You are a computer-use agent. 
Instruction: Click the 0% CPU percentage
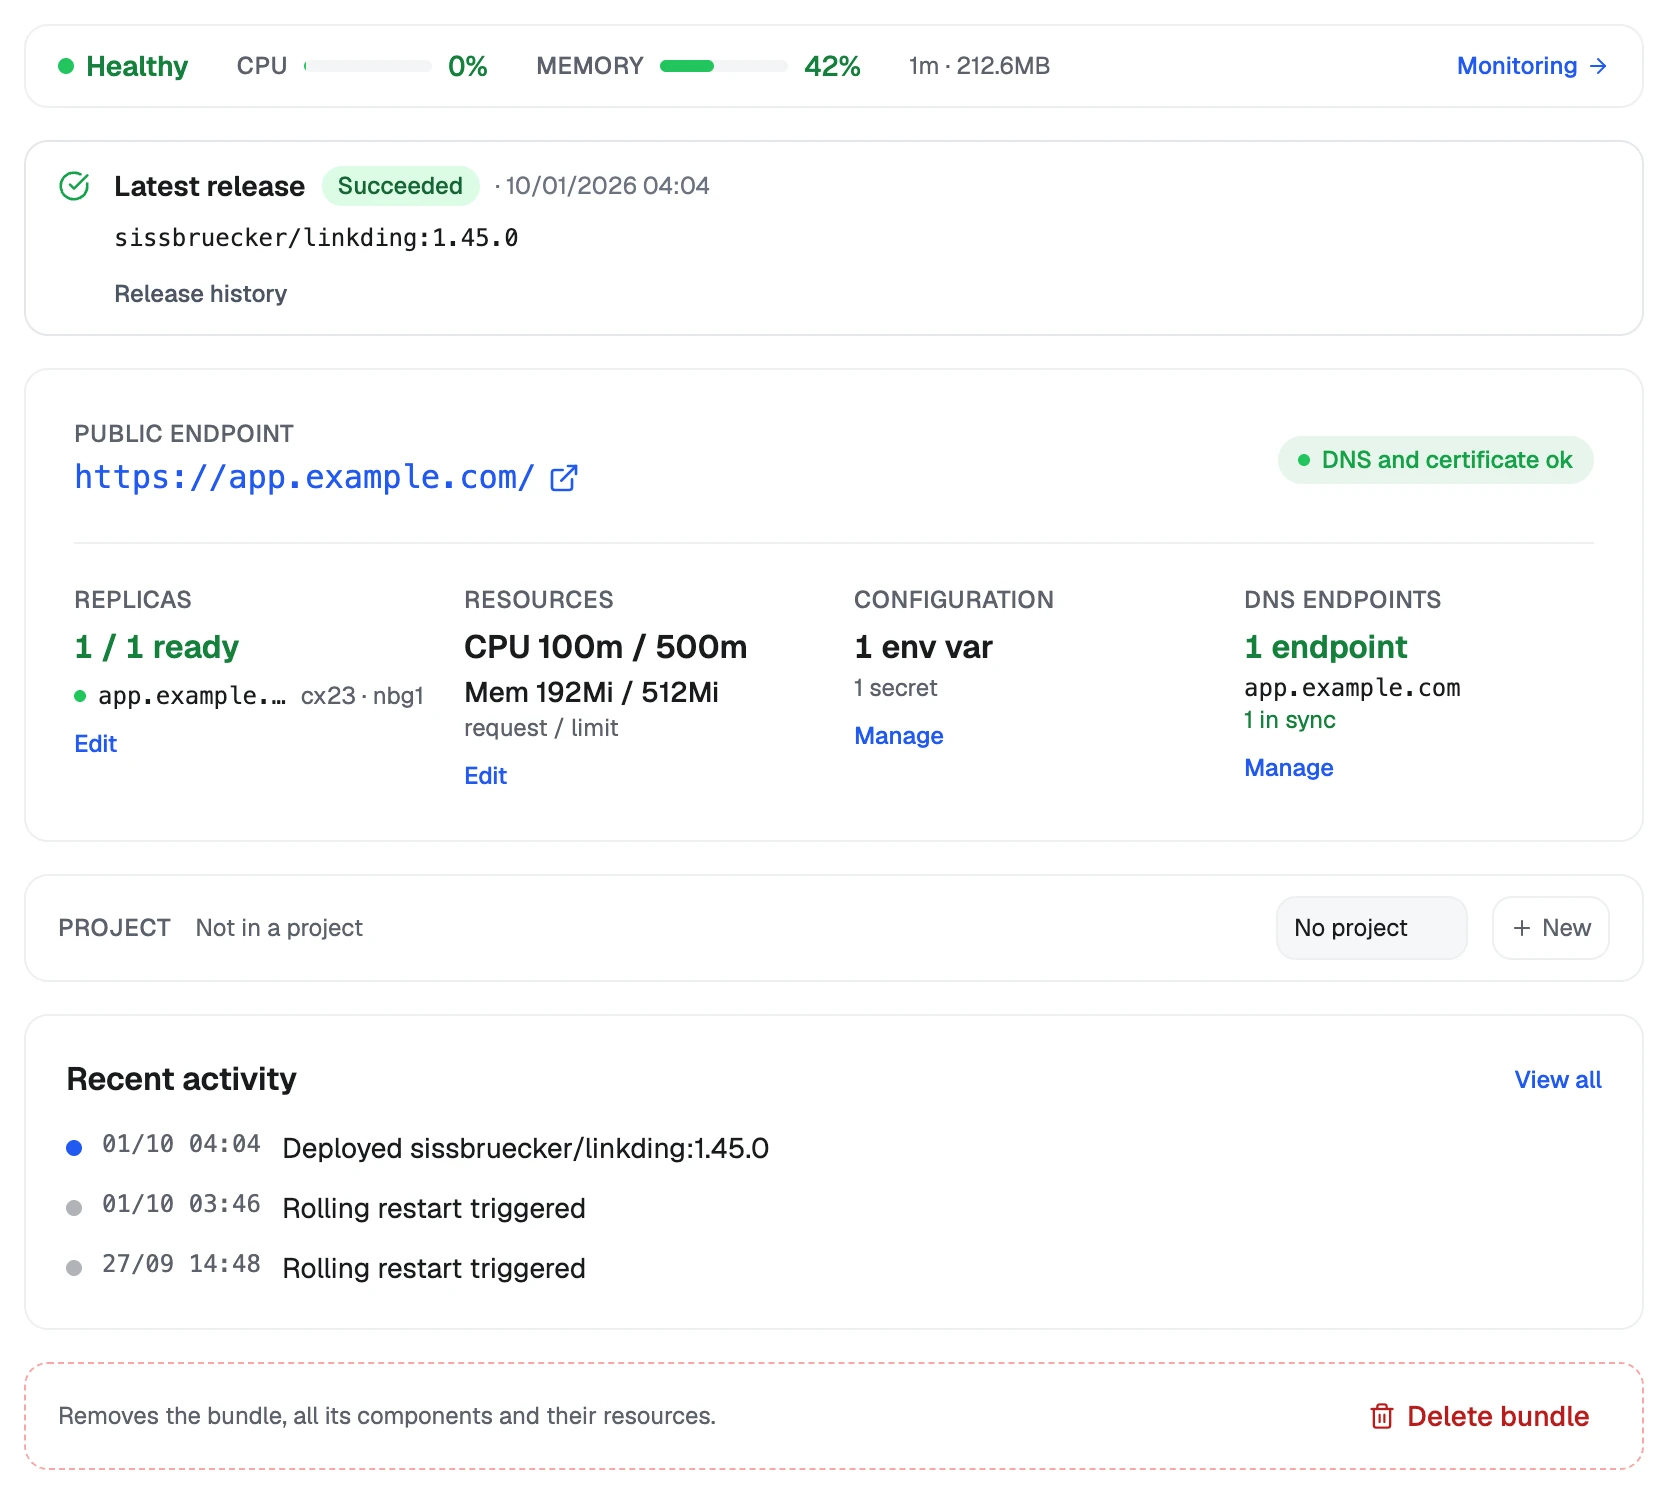[x=468, y=66]
